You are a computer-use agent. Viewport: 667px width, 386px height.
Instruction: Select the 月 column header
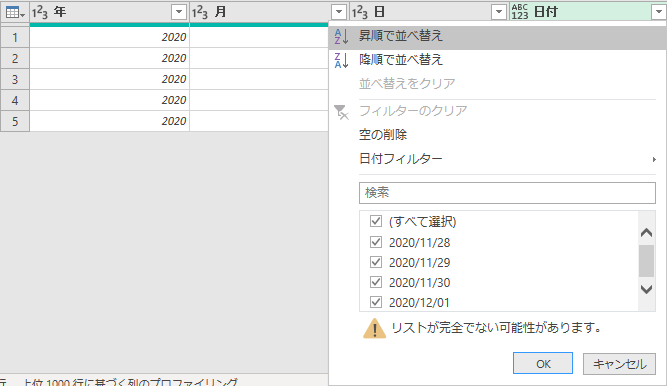coord(269,12)
